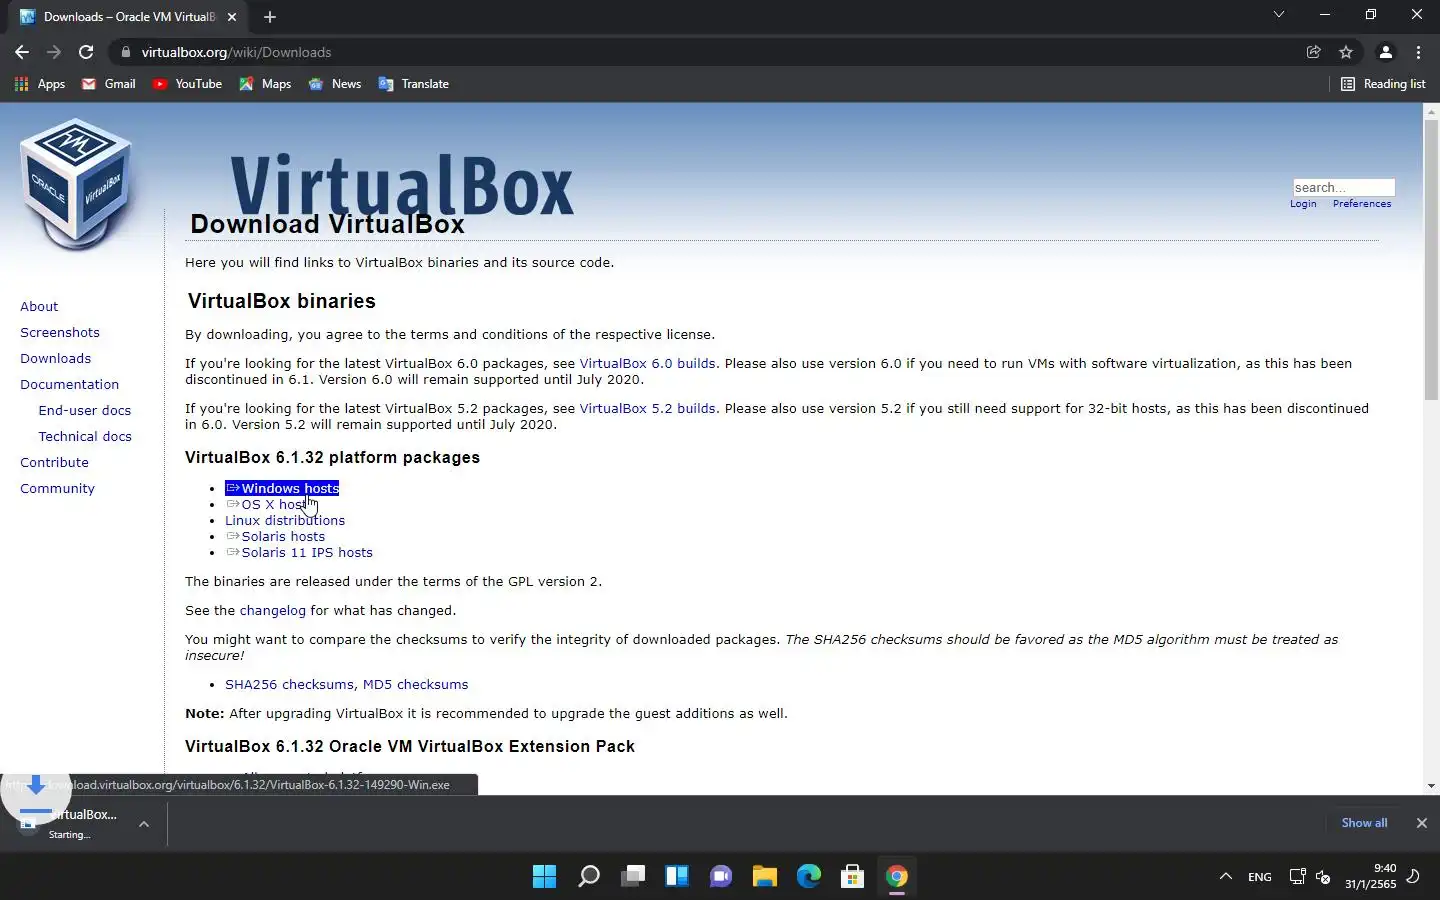Click the Chrome icon on the taskbar
The image size is (1440, 900).
[x=896, y=877]
